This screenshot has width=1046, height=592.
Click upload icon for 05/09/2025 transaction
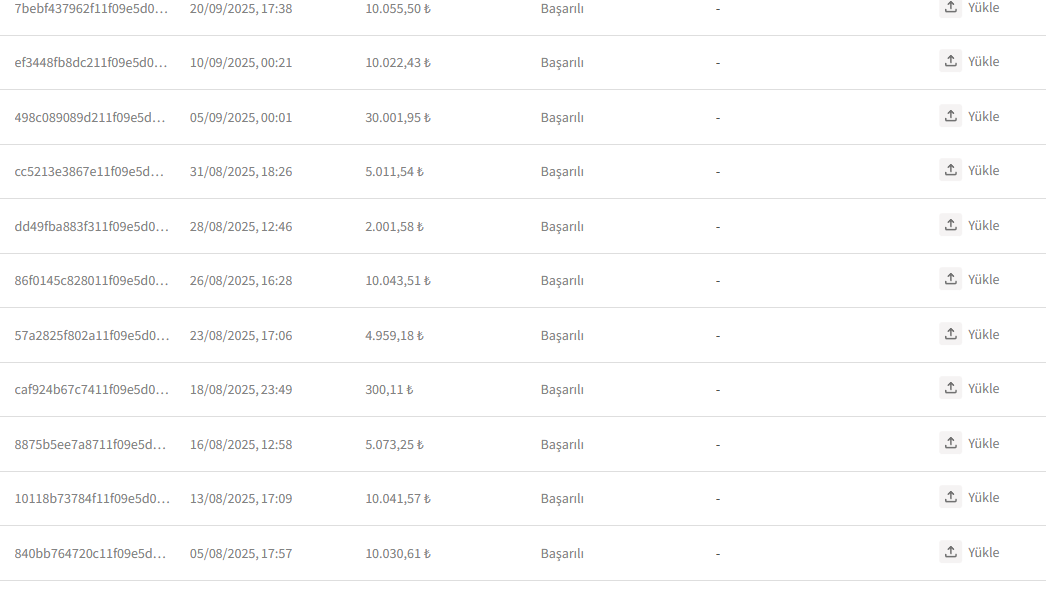[951, 115]
